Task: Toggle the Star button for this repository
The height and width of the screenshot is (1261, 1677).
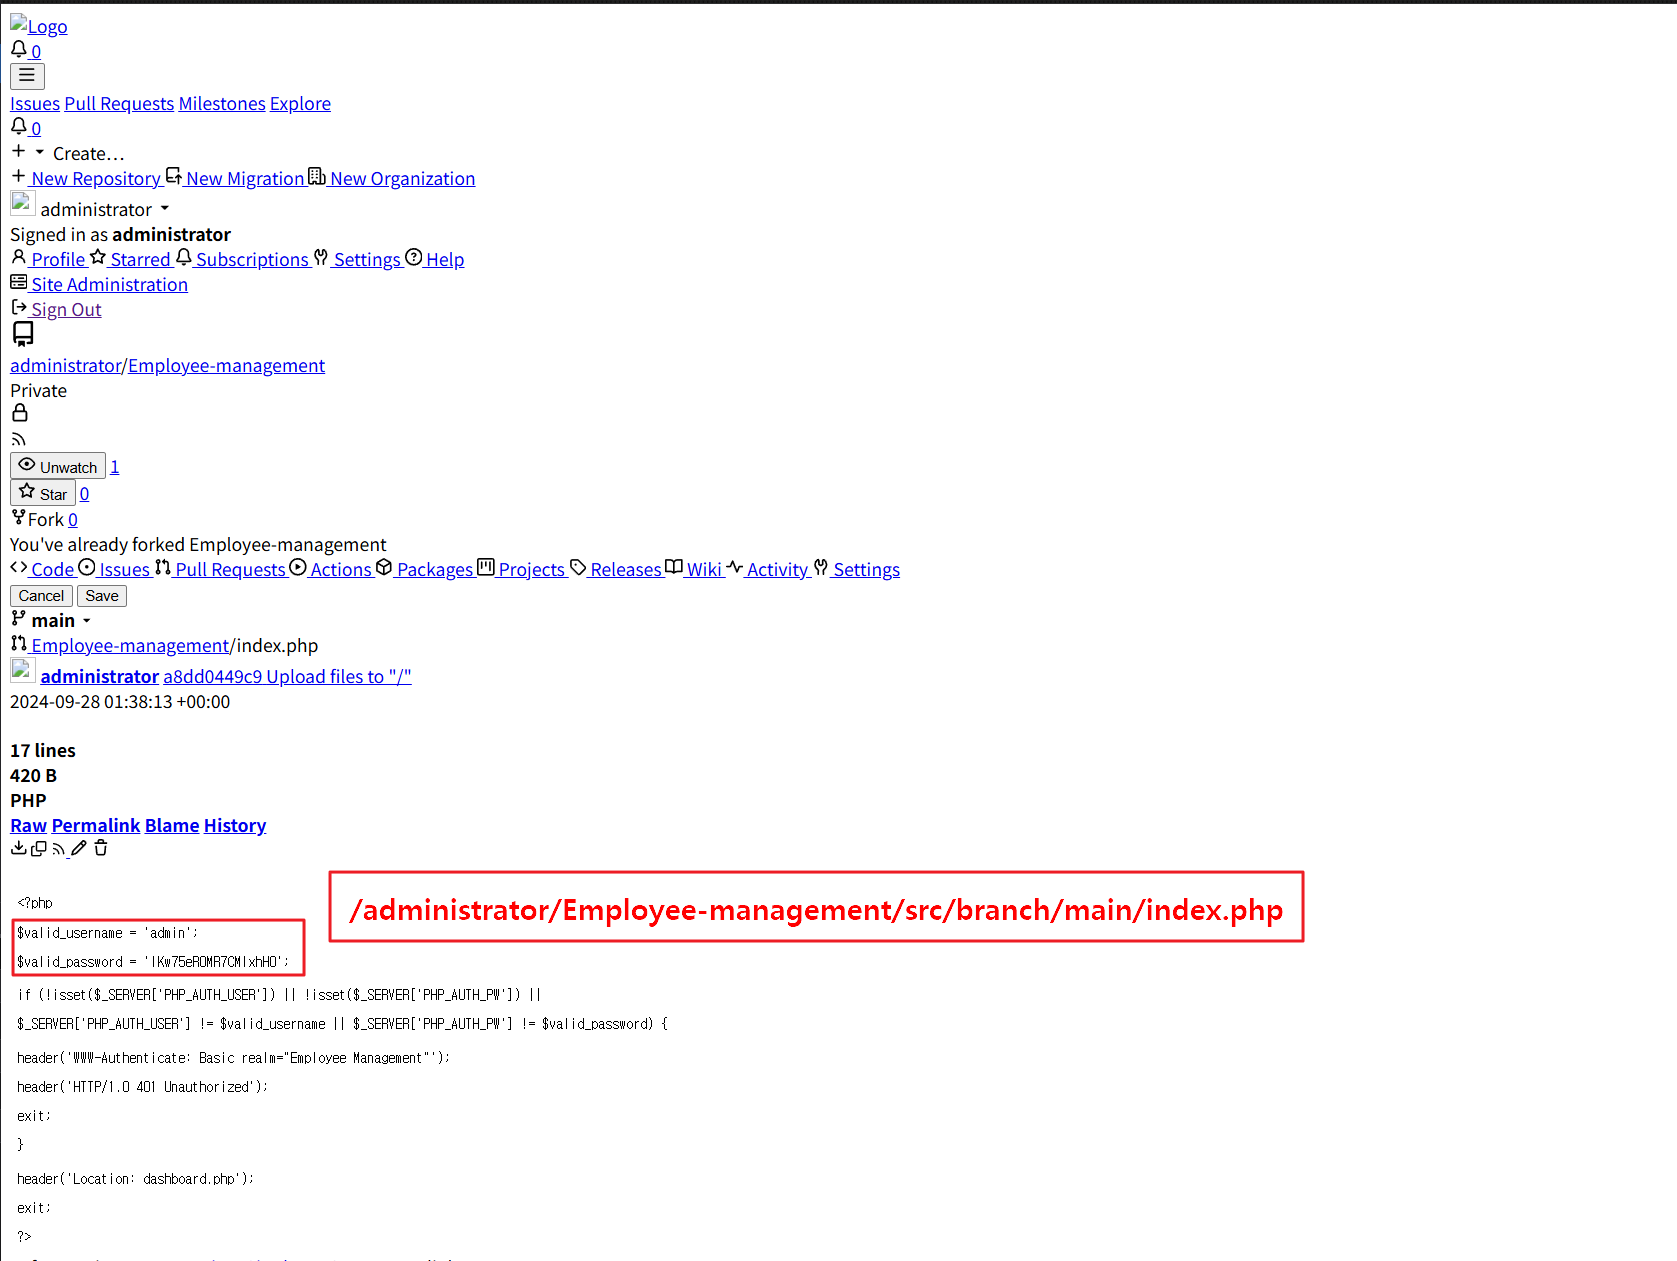Action: [43, 493]
